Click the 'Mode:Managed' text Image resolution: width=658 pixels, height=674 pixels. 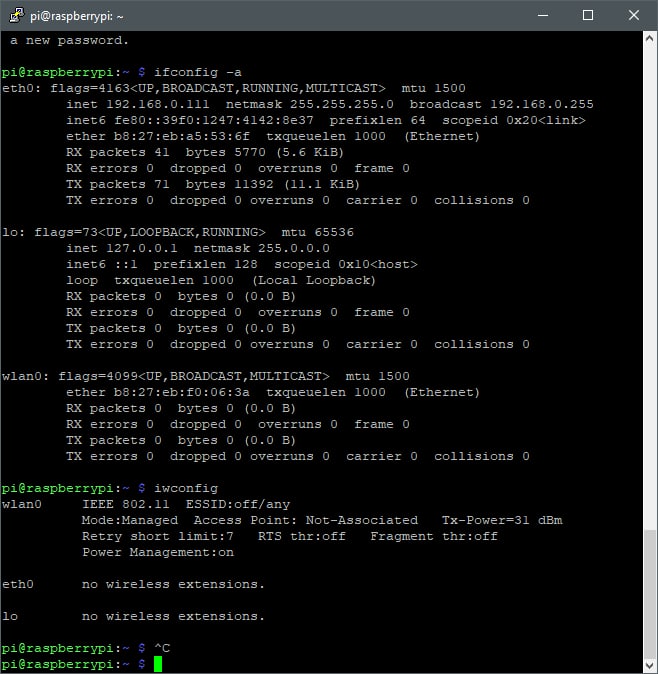point(130,520)
